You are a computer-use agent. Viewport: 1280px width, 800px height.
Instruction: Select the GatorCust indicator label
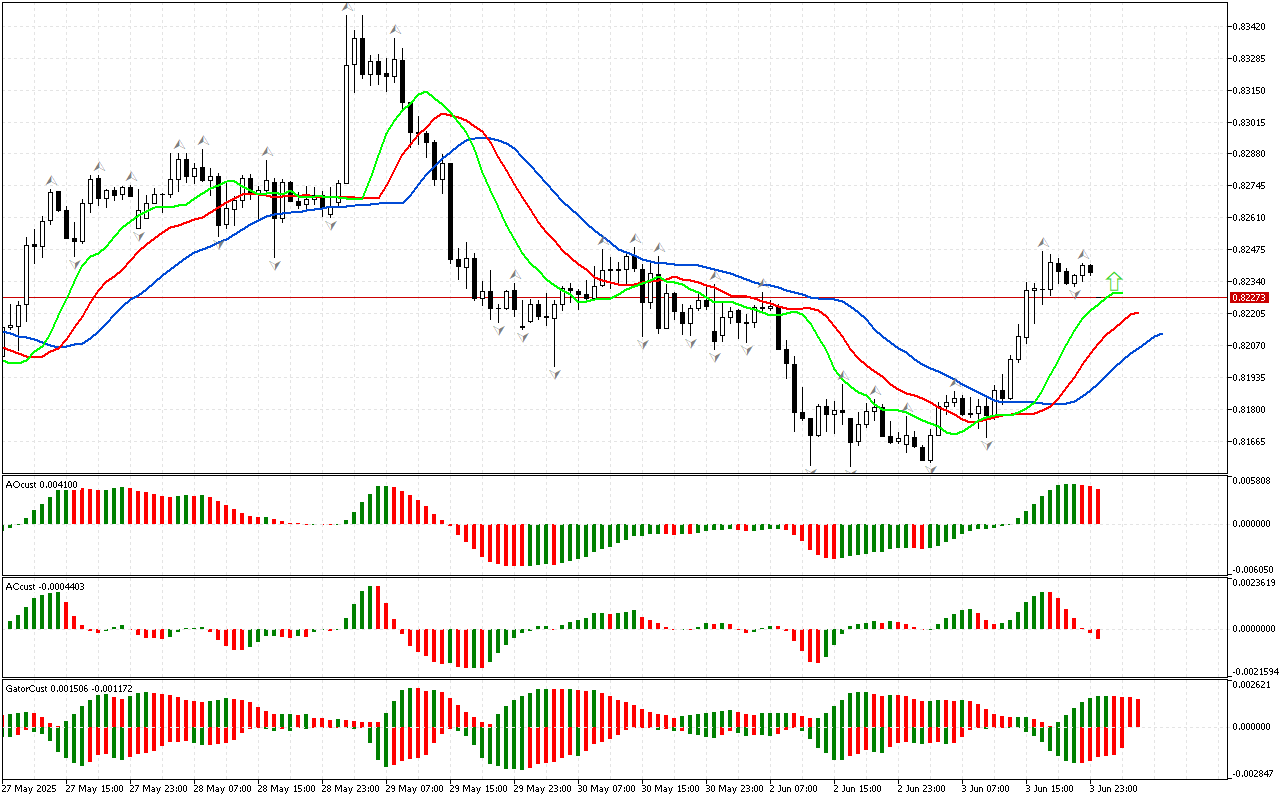(68, 688)
